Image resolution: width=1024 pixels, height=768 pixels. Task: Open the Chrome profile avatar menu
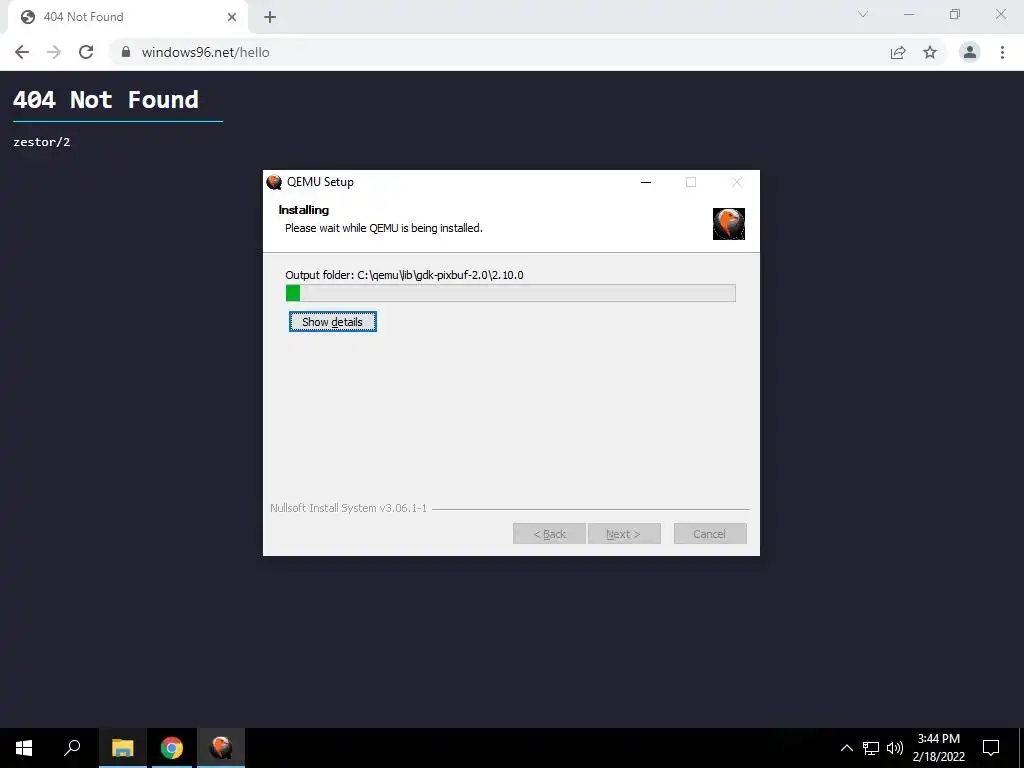(970, 52)
